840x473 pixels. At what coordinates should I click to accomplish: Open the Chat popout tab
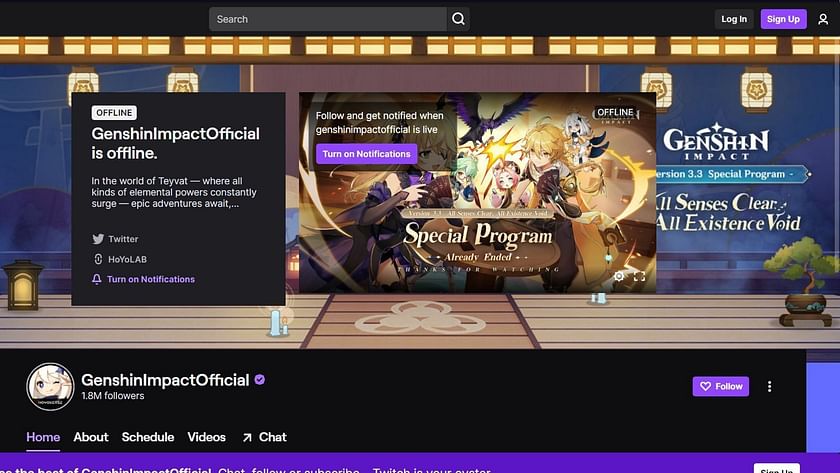(265, 437)
